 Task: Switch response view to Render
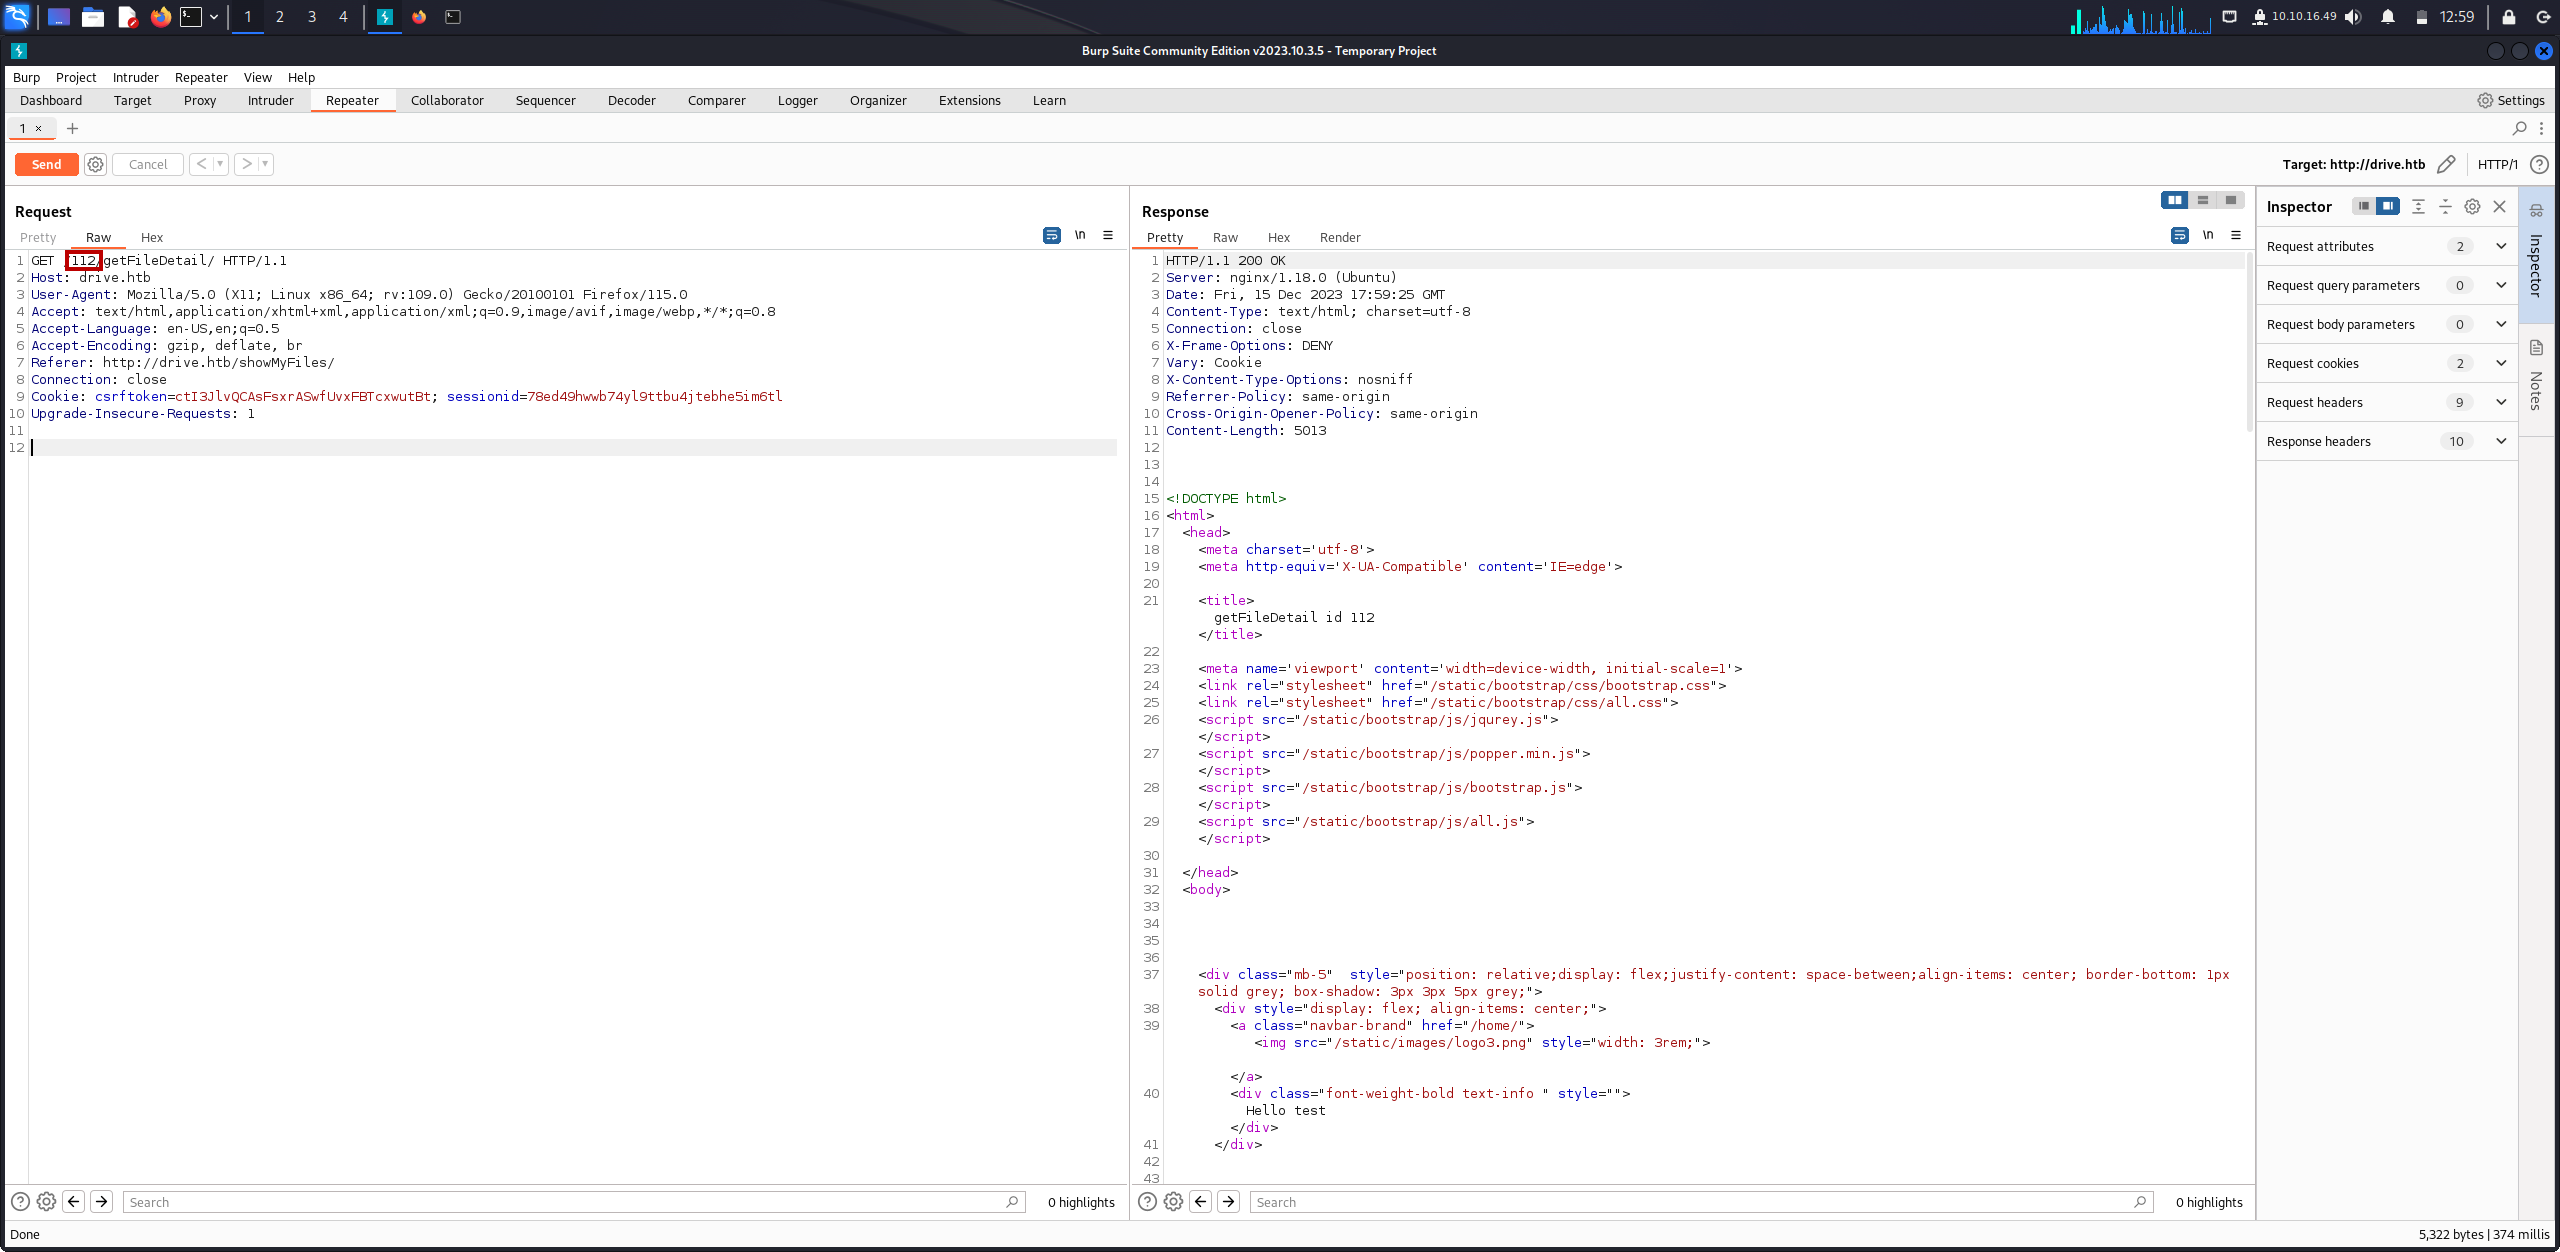tap(1340, 237)
